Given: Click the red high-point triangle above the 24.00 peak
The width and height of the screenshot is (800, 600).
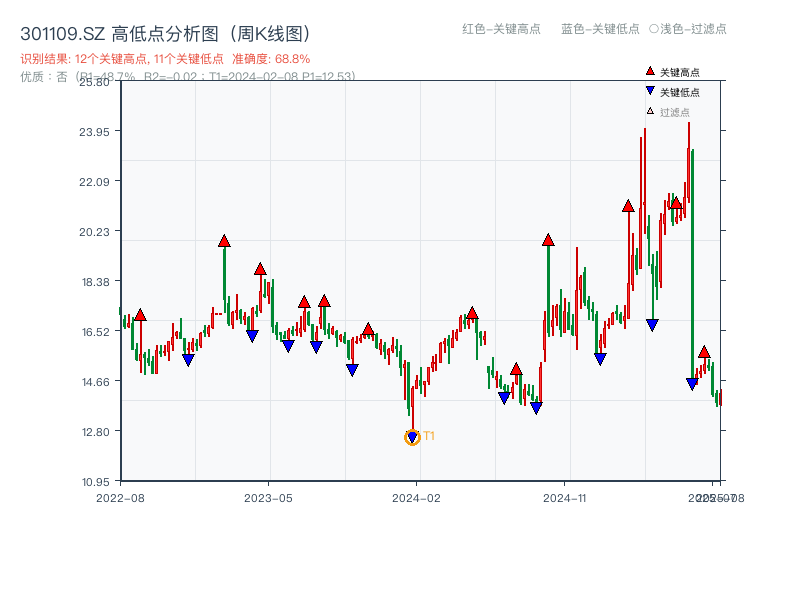Looking at the screenshot, I should (627, 206).
